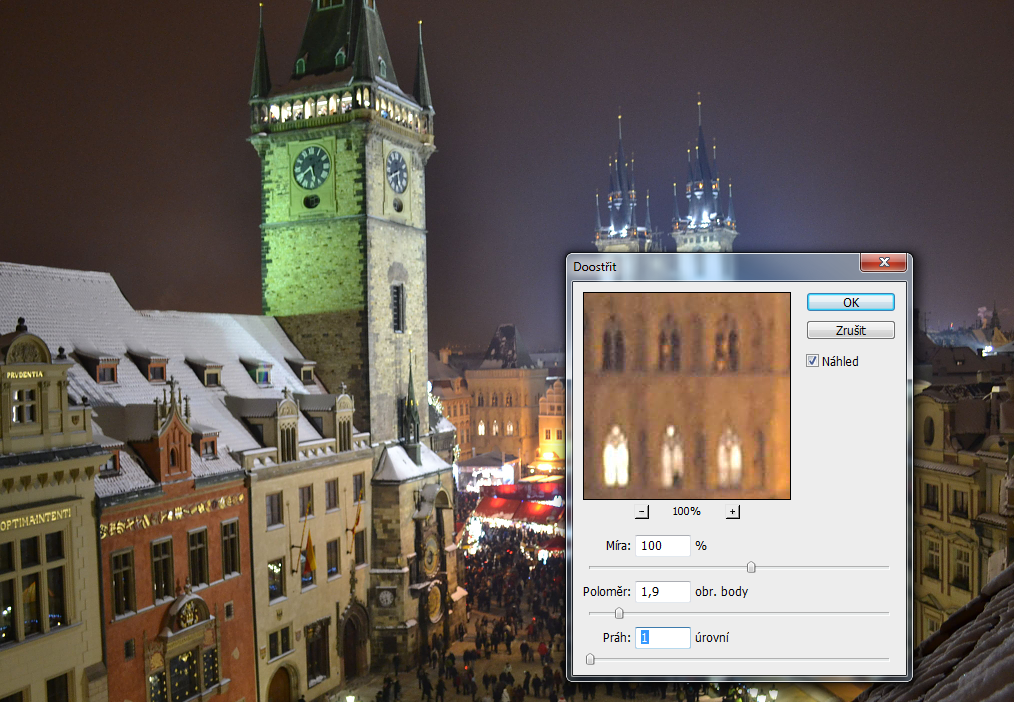The width and height of the screenshot is (1014, 702).
Task: Click the PRUDENTIA inscription on the building
Action: (24, 374)
